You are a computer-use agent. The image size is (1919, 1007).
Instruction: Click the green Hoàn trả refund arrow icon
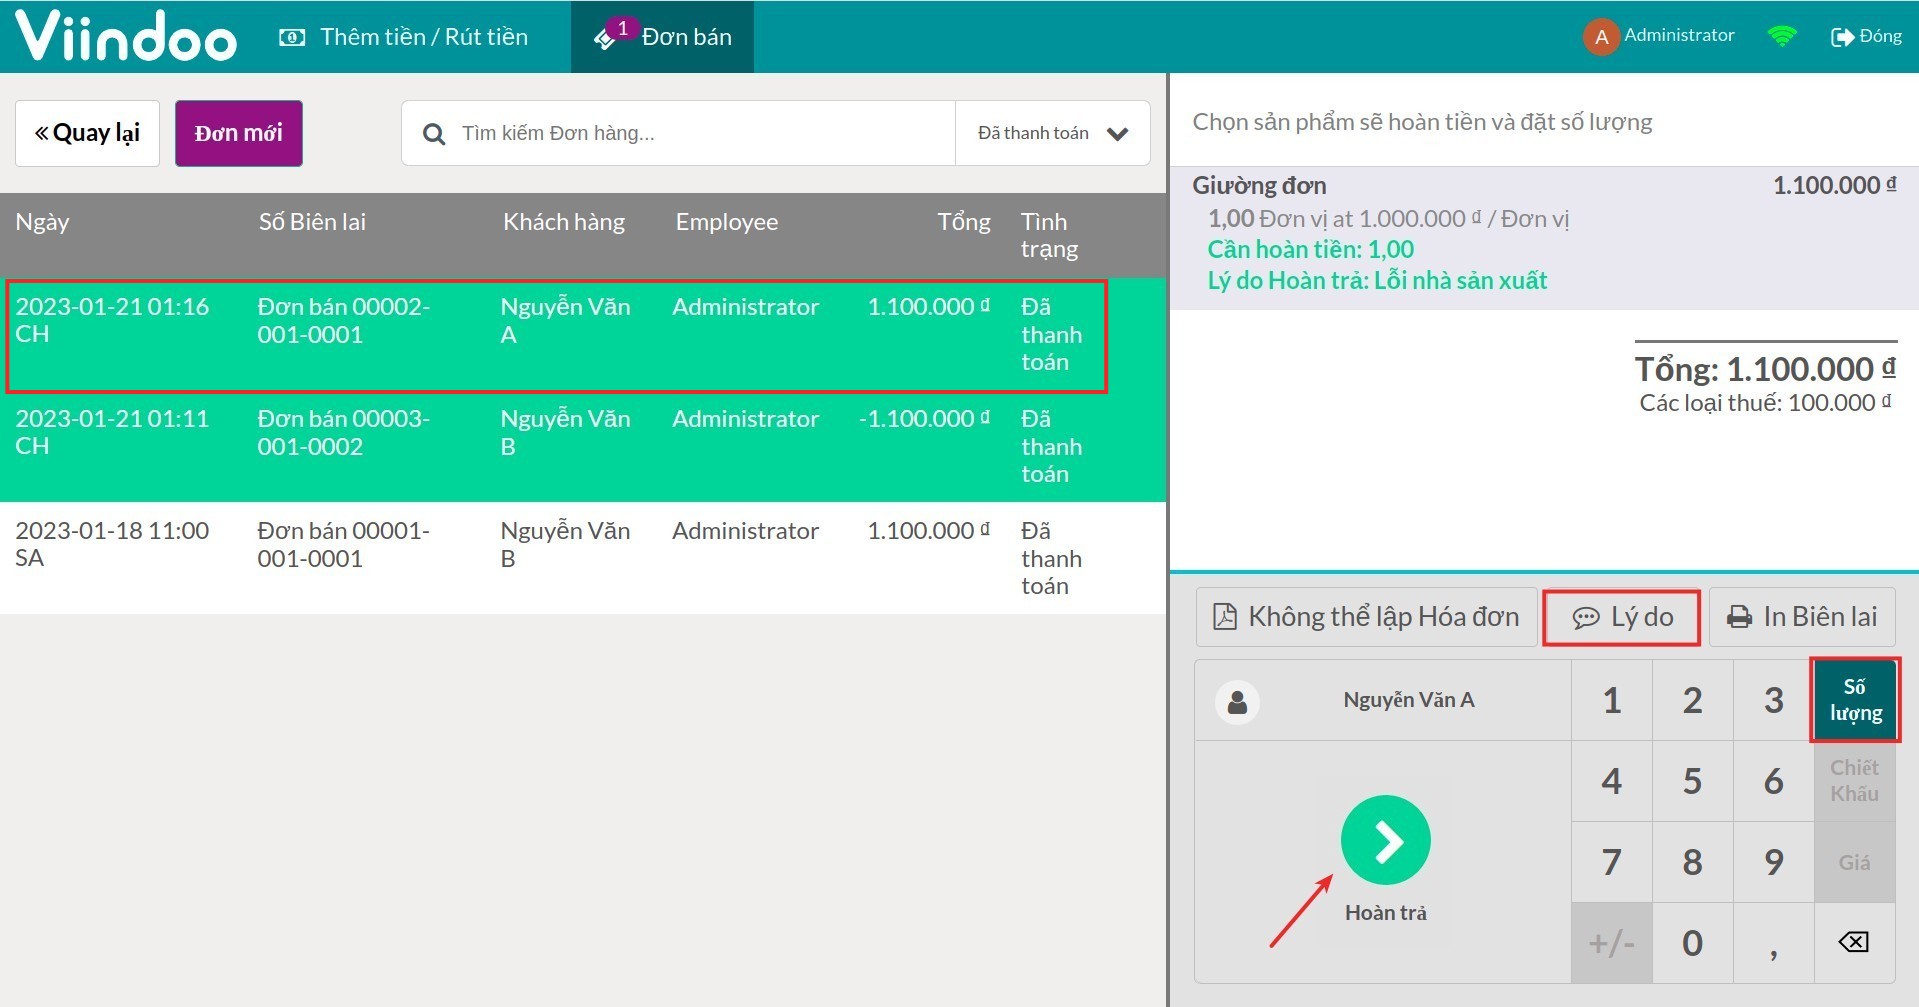pyautogui.click(x=1385, y=840)
